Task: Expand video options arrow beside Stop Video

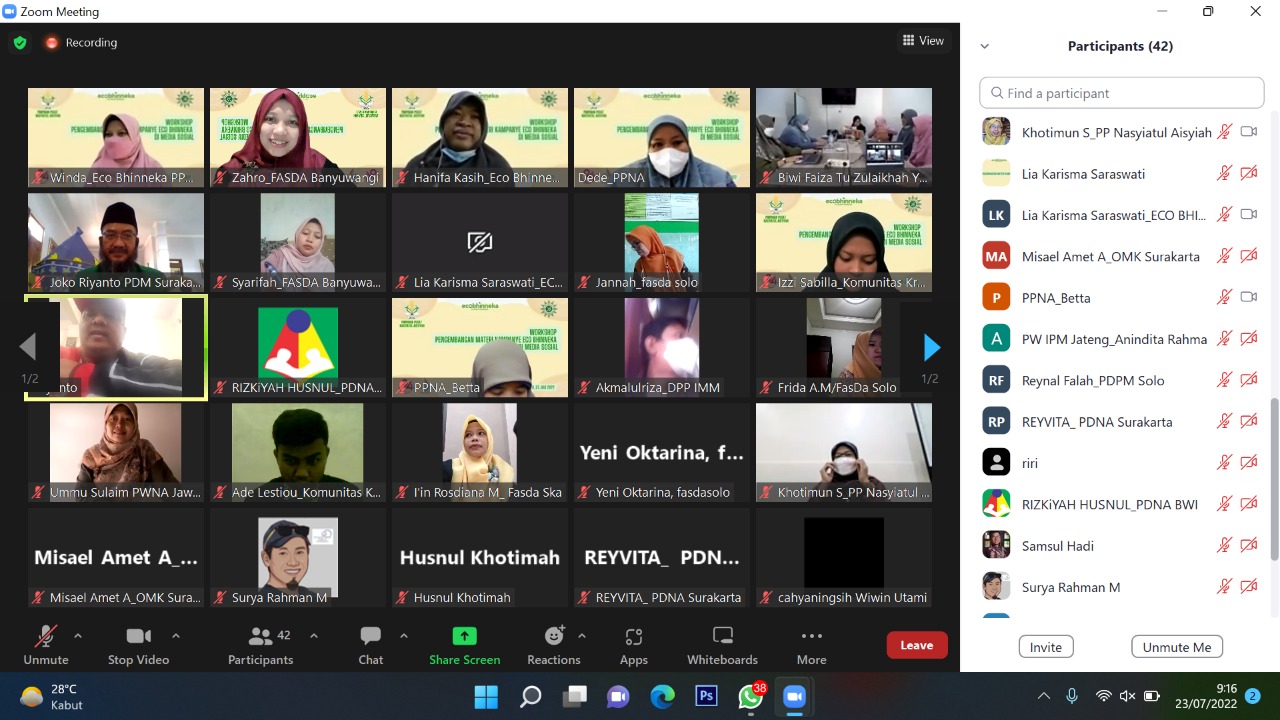Action: (x=176, y=636)
